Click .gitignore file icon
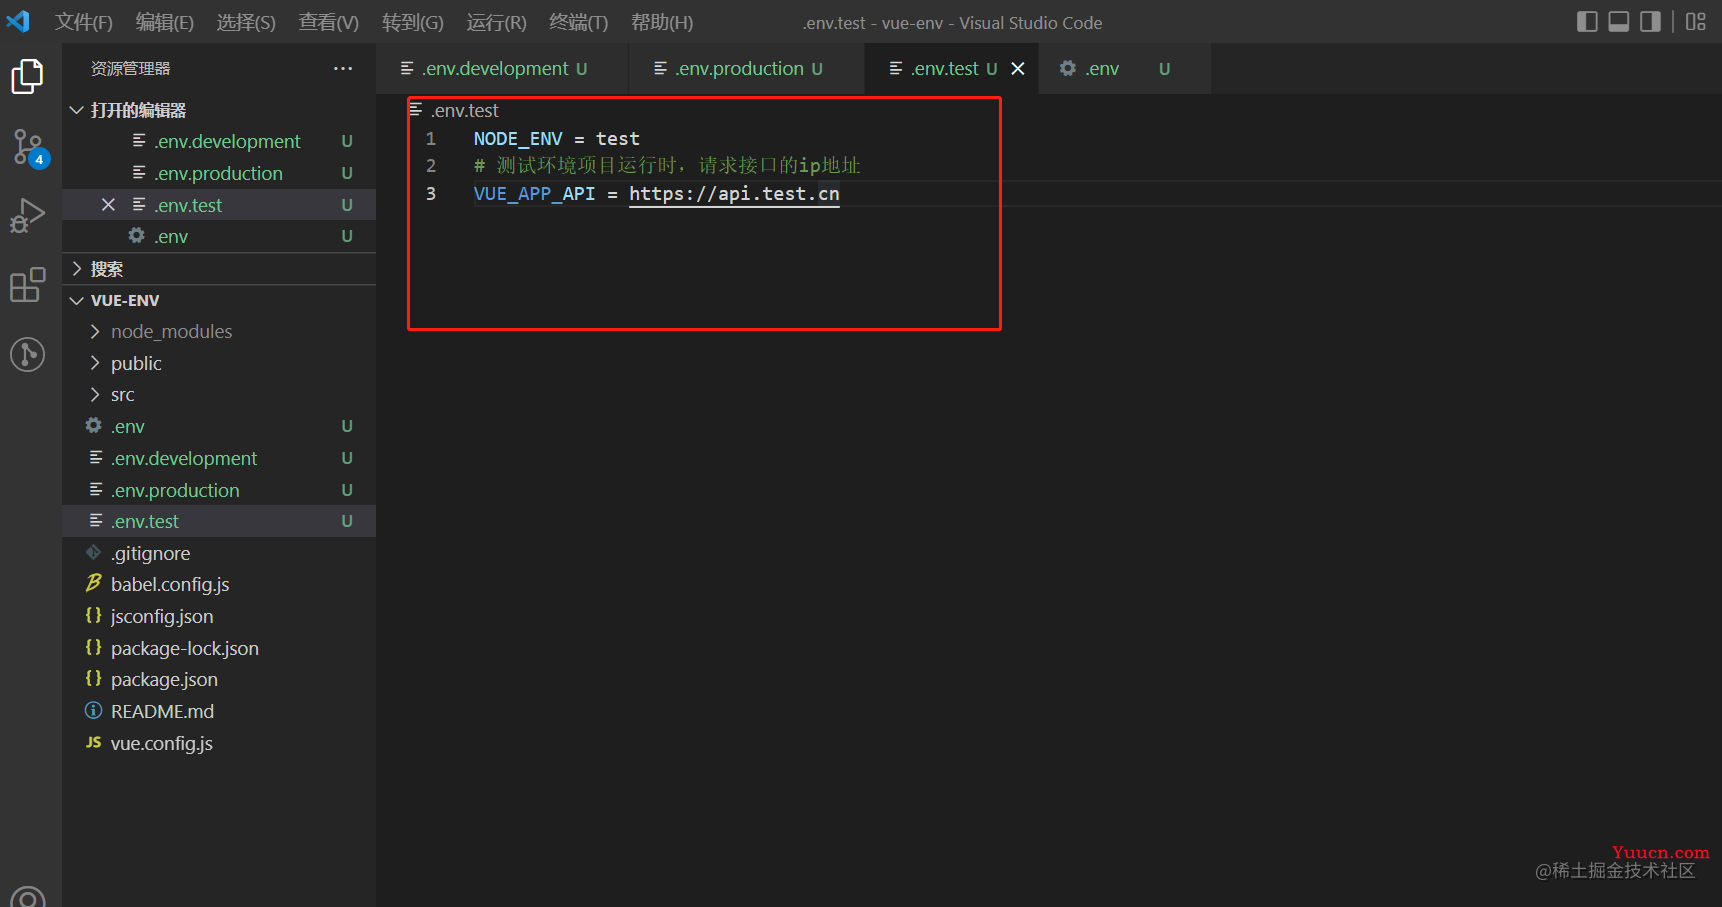Viewport: 1722px width, 907px height. [x=94, y=552]
